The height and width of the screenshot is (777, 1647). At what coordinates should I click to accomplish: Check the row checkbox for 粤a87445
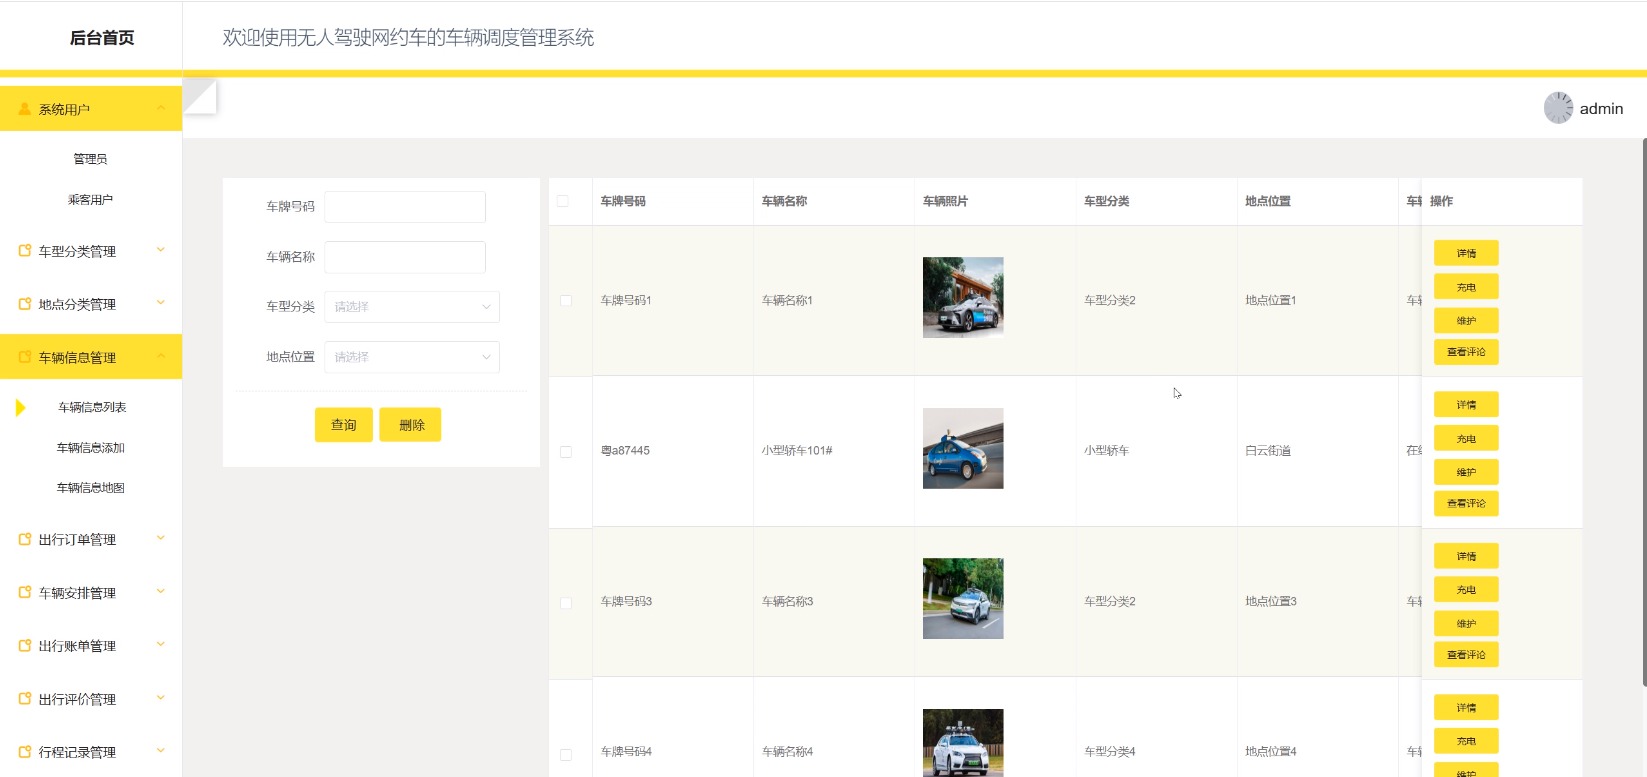click(566, 452)
